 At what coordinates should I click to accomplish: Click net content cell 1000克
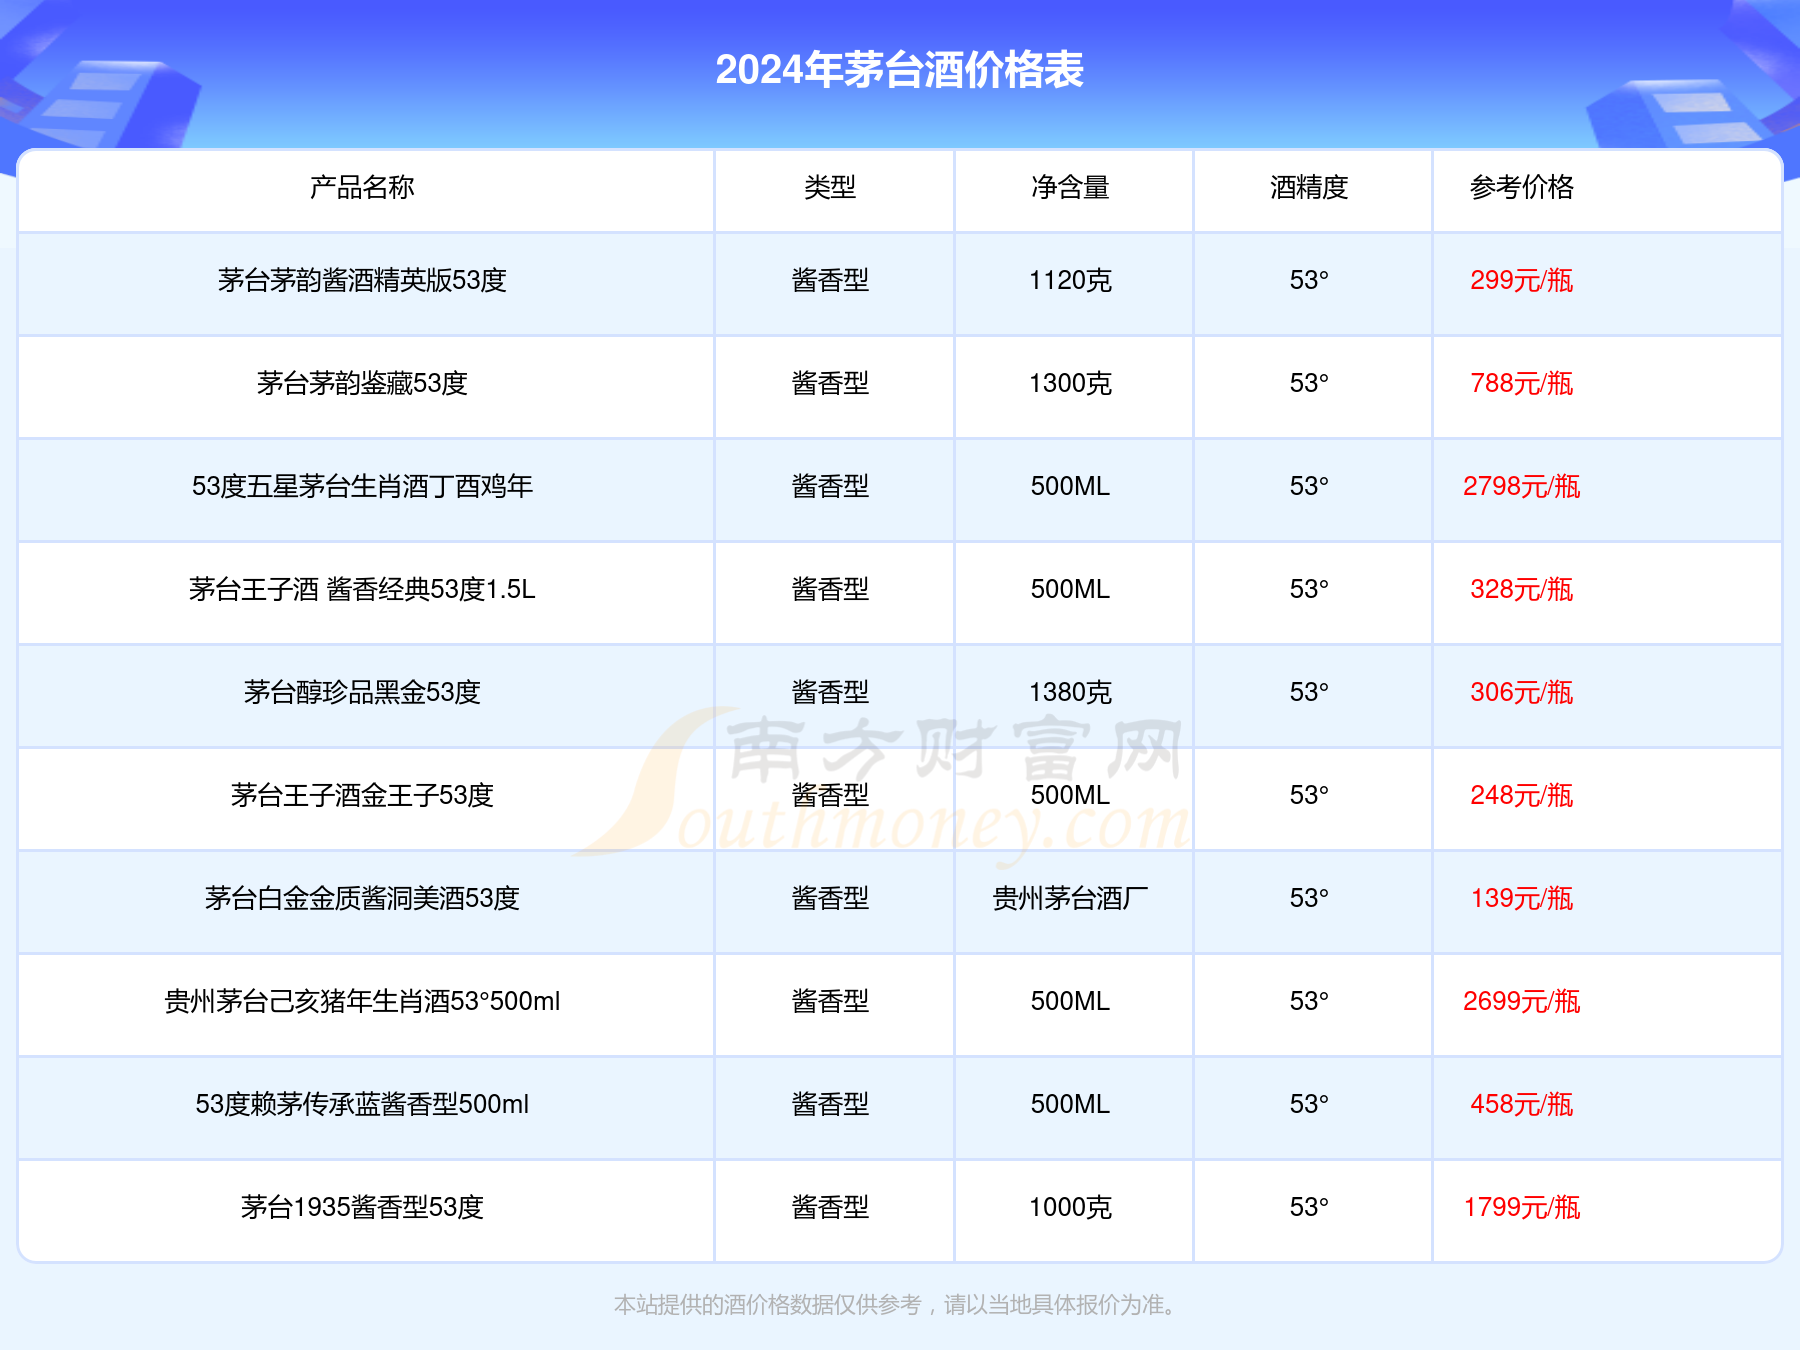(x=1070, y=1207)
